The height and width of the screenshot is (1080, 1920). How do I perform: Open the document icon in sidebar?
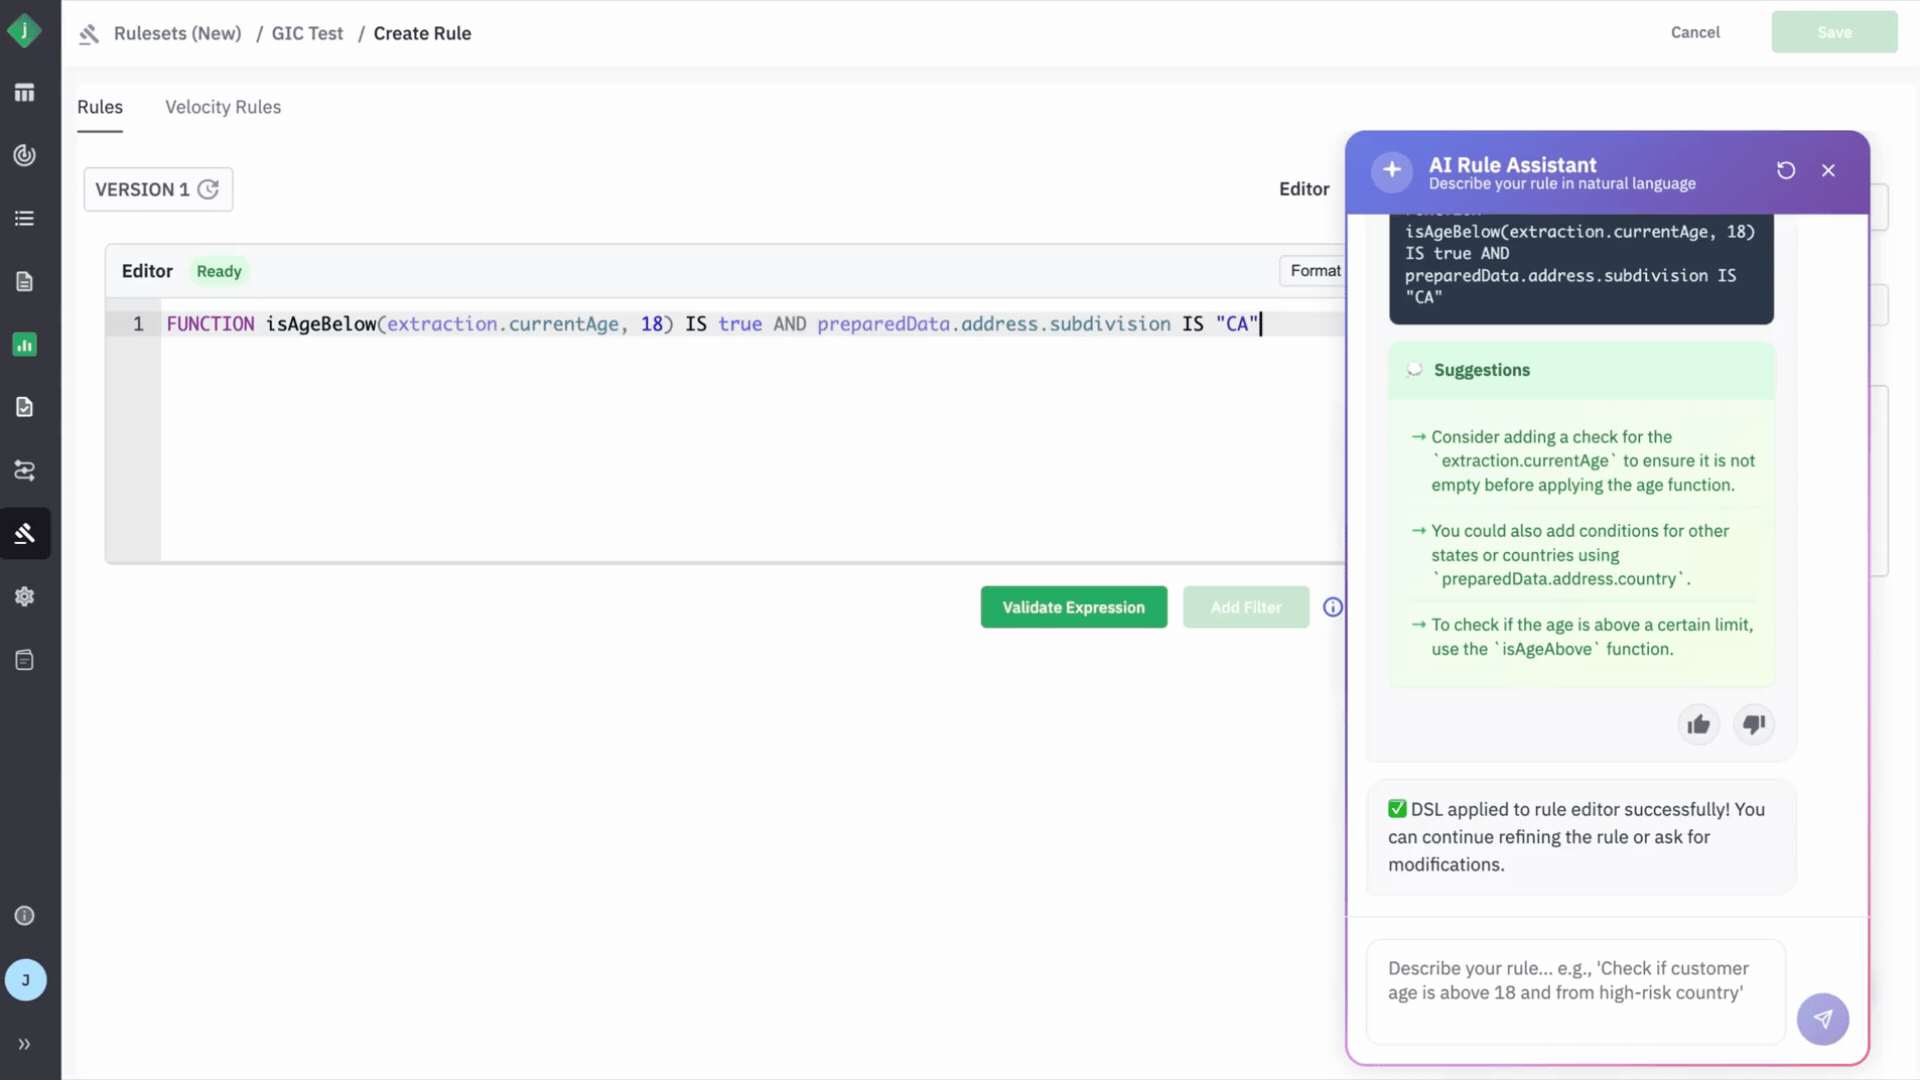(x=25, y=282)
